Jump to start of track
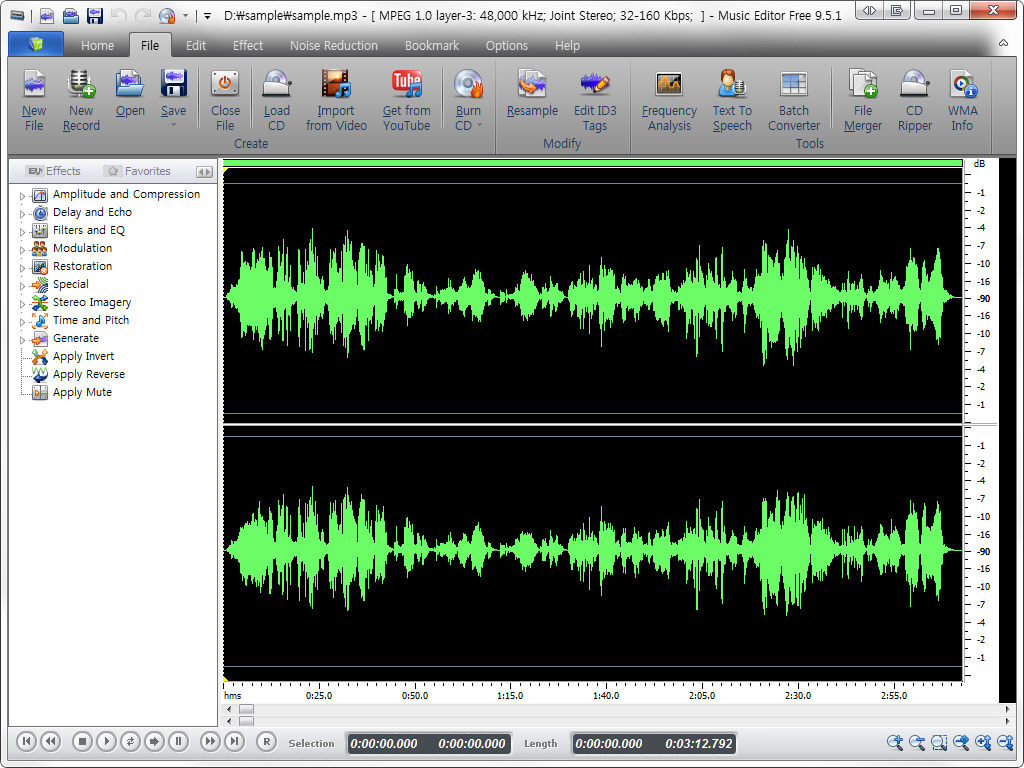Viewport: 1024px width, 768px height. coord(26,741)
